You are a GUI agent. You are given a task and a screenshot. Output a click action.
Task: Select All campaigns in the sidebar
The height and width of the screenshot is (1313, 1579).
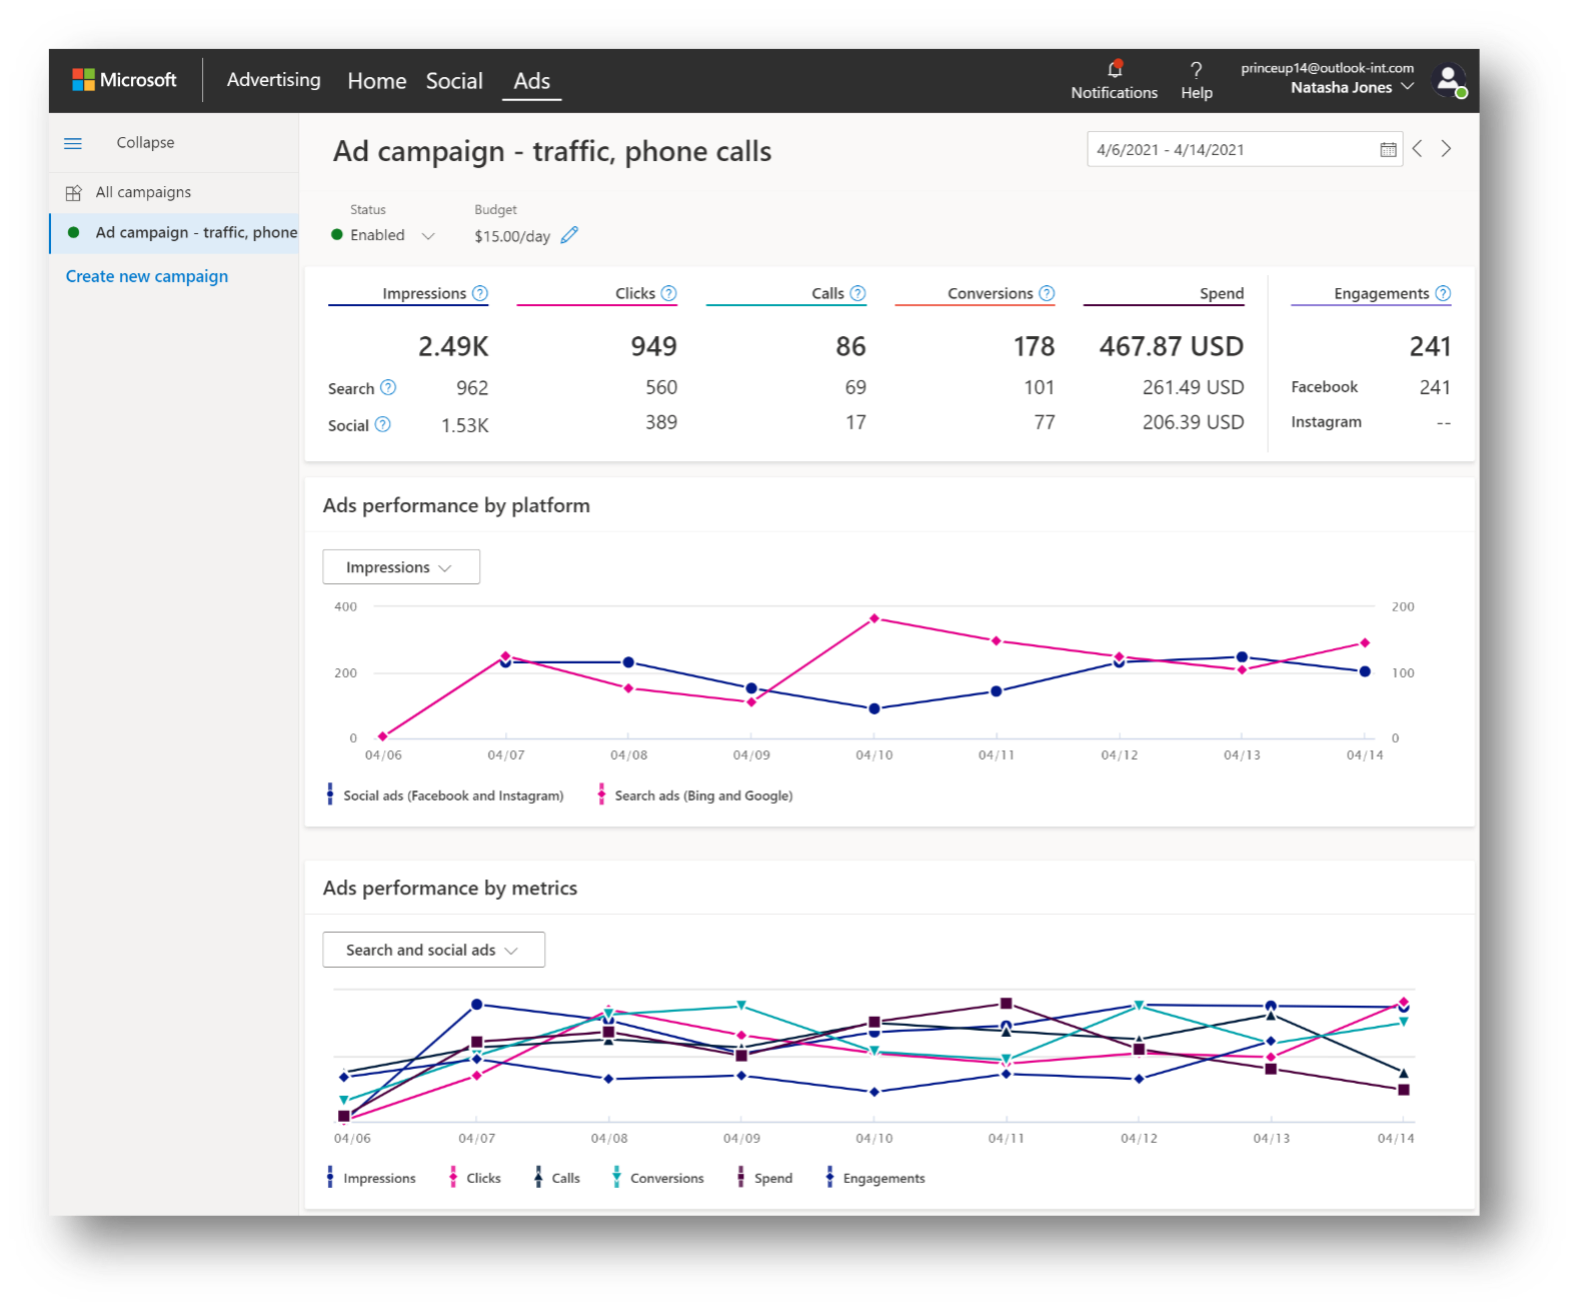[143, 192]
